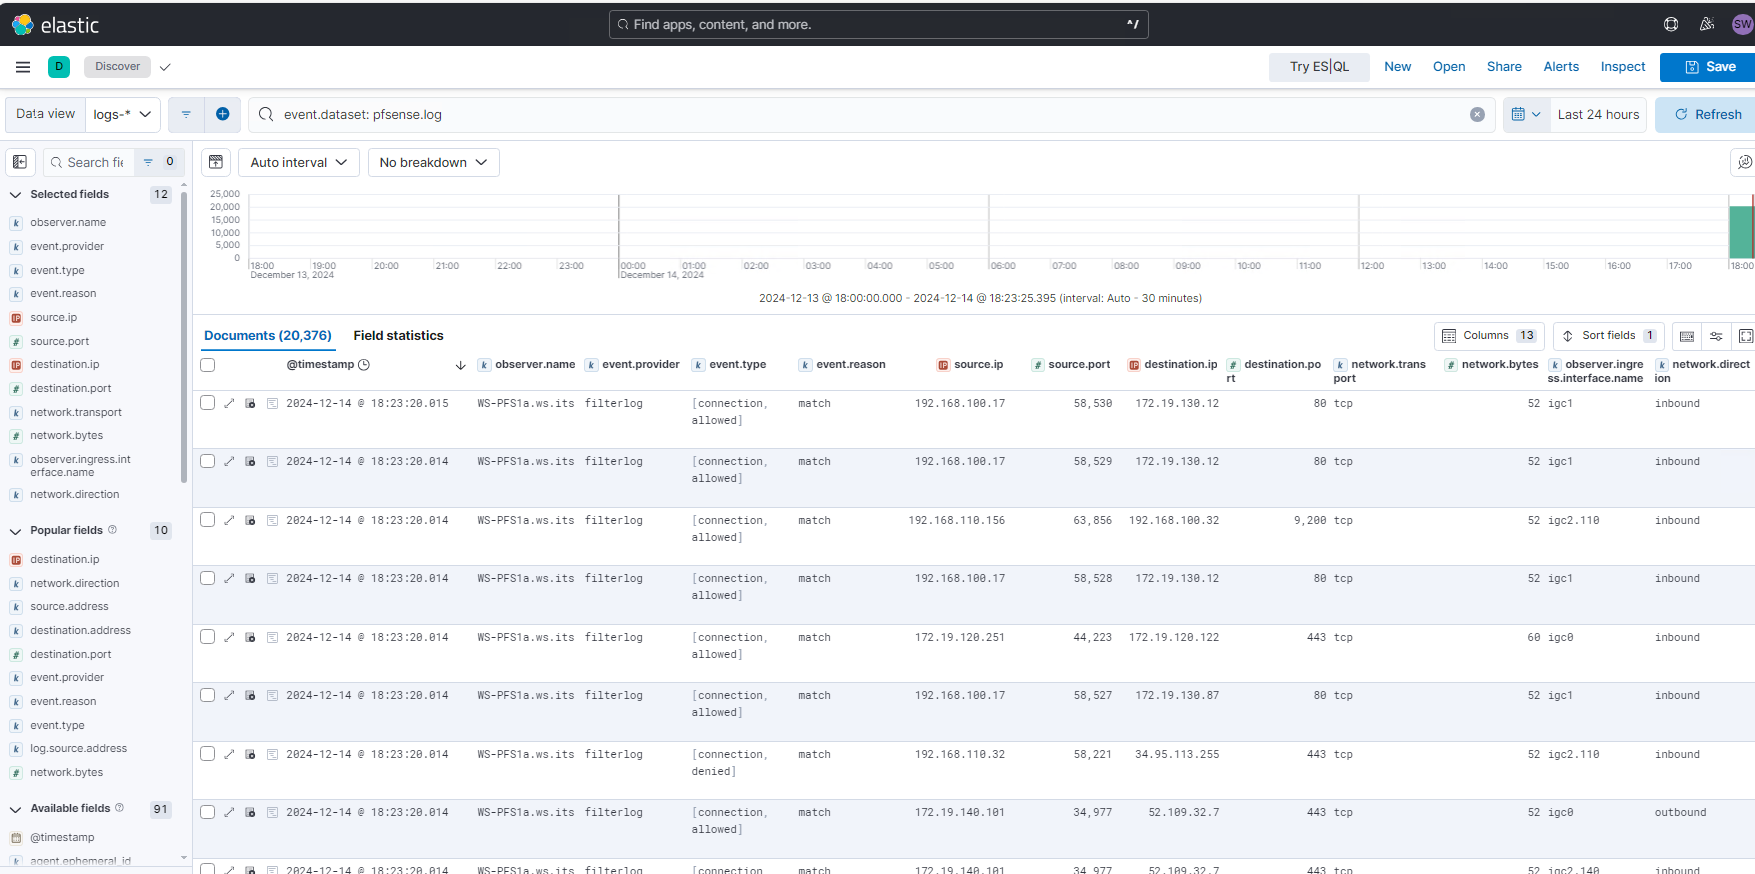Switch to the Field statistics tab
Screen dimensions: 1755x874
coord(398,336)
